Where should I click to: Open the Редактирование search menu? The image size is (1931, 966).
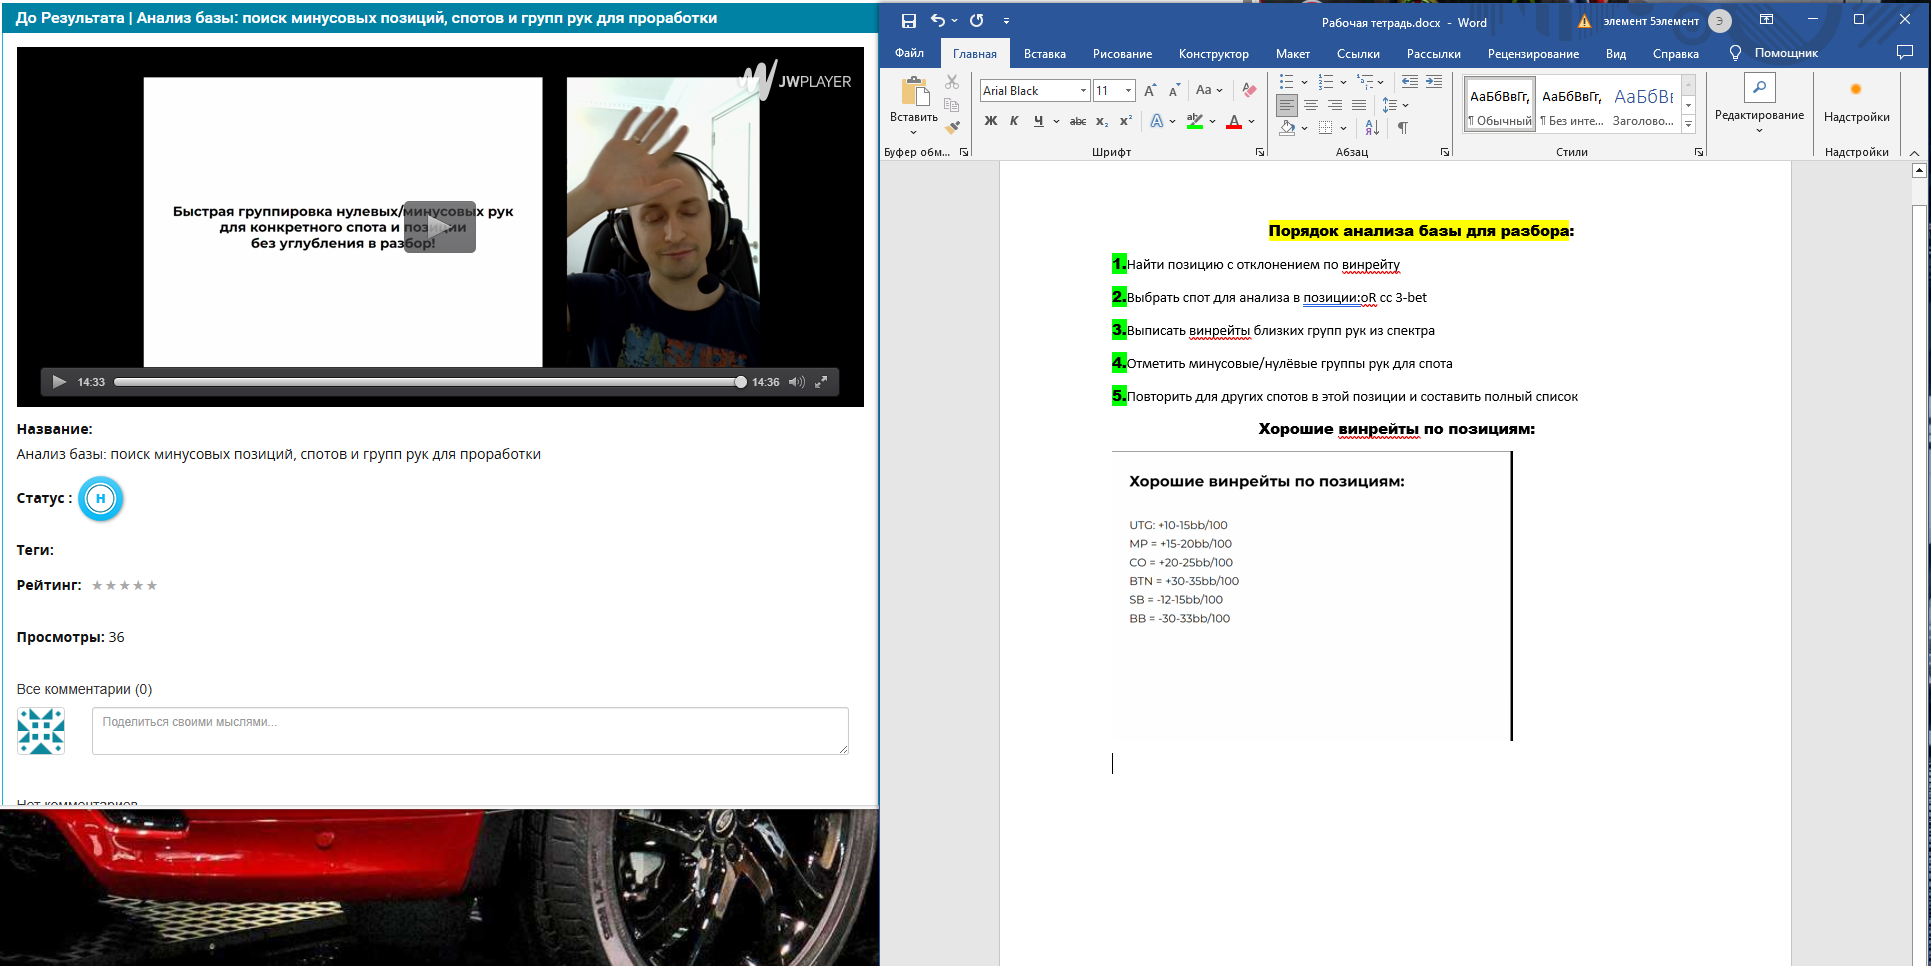1759,101
